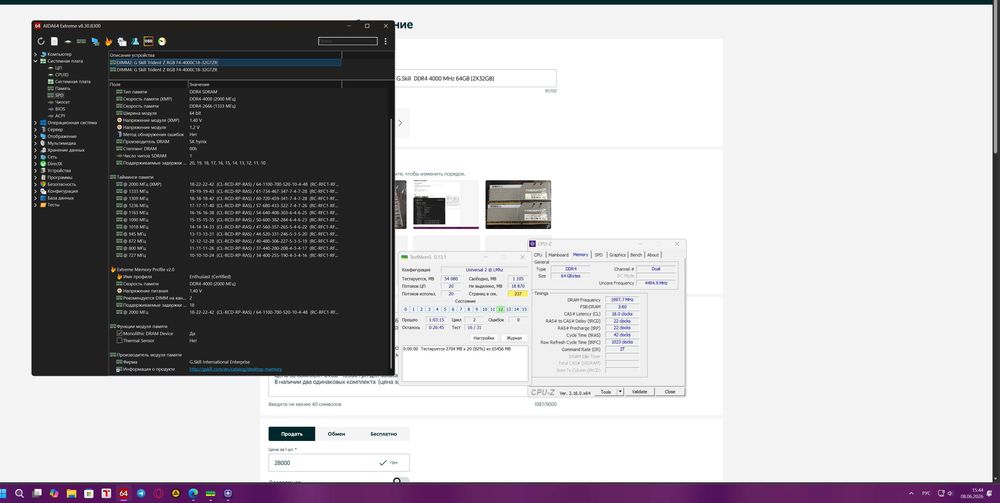
Task: Click the Validate button in CPU-Z
Action: pos(640,391)
